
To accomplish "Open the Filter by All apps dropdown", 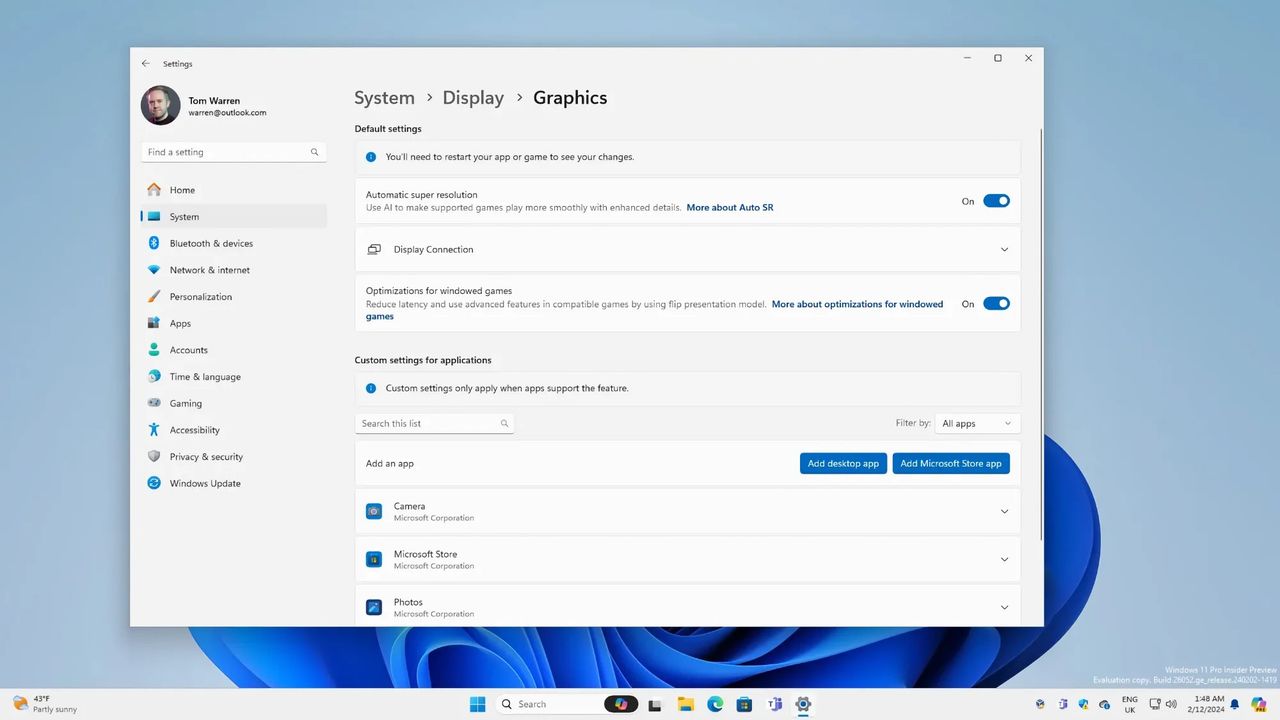I will [976, 423].
